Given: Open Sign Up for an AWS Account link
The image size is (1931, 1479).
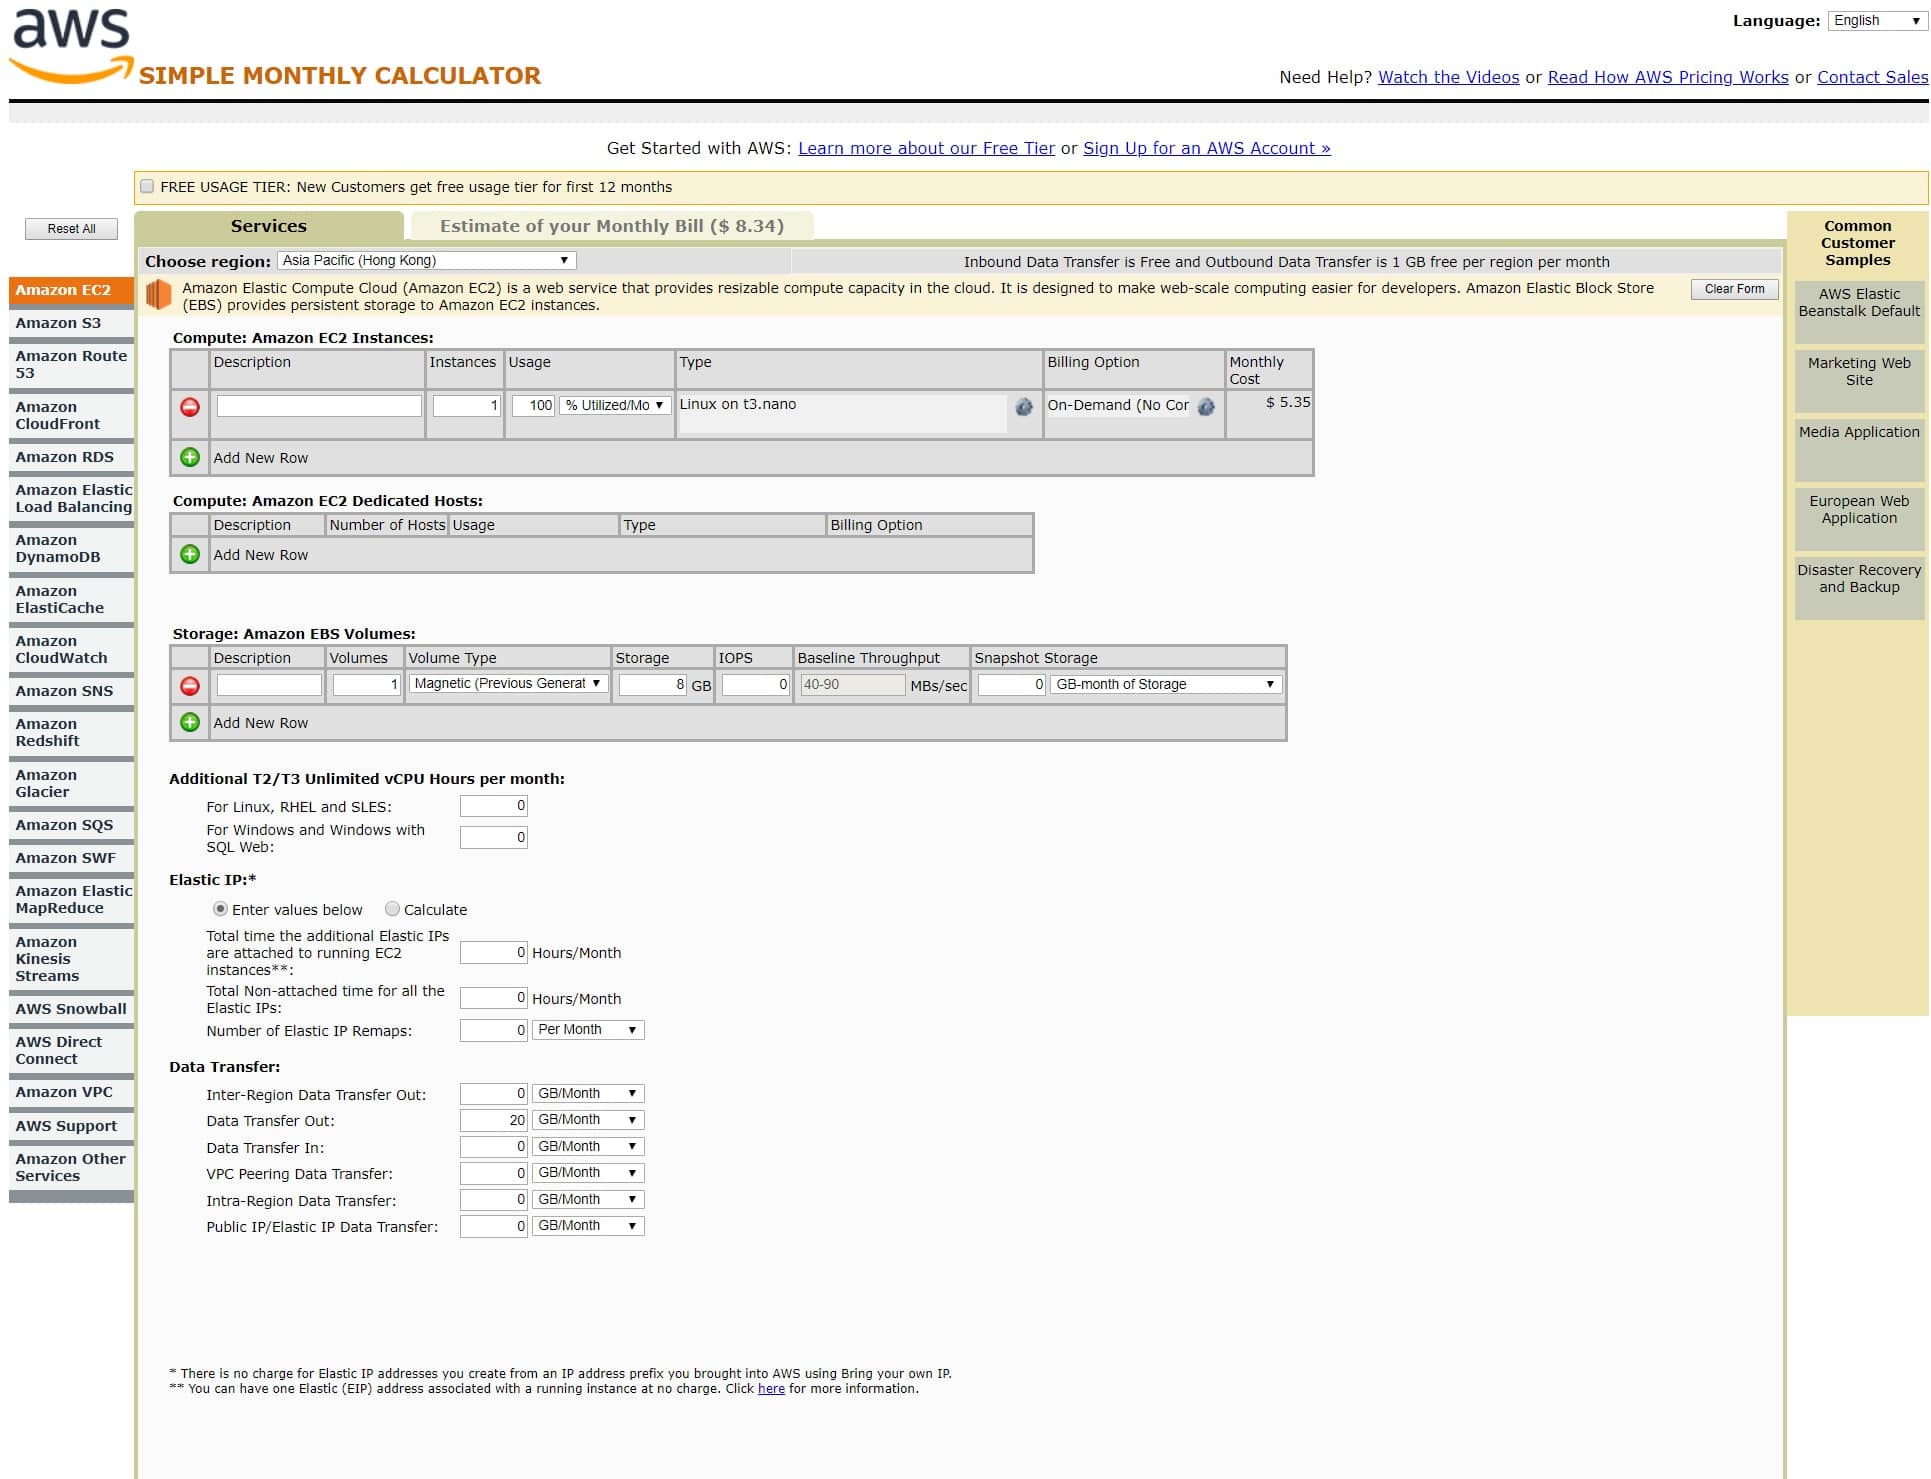Looking at the screenshot, I should coord(1207,148).
